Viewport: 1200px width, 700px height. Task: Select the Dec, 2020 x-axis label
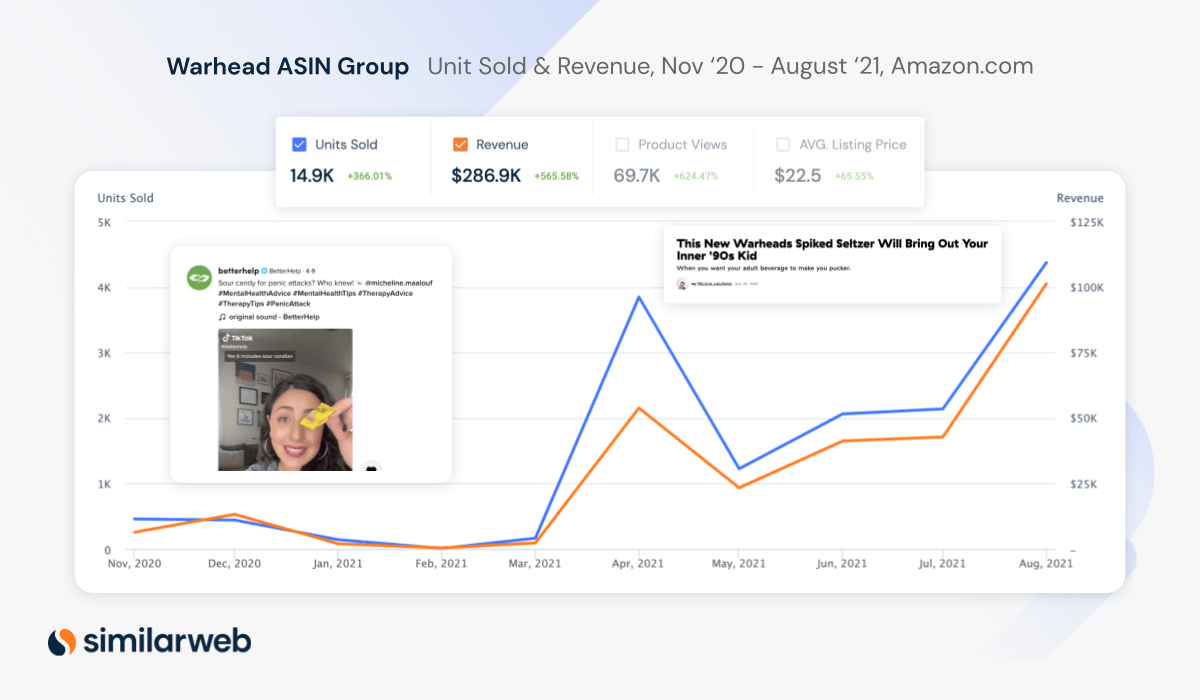234,564
